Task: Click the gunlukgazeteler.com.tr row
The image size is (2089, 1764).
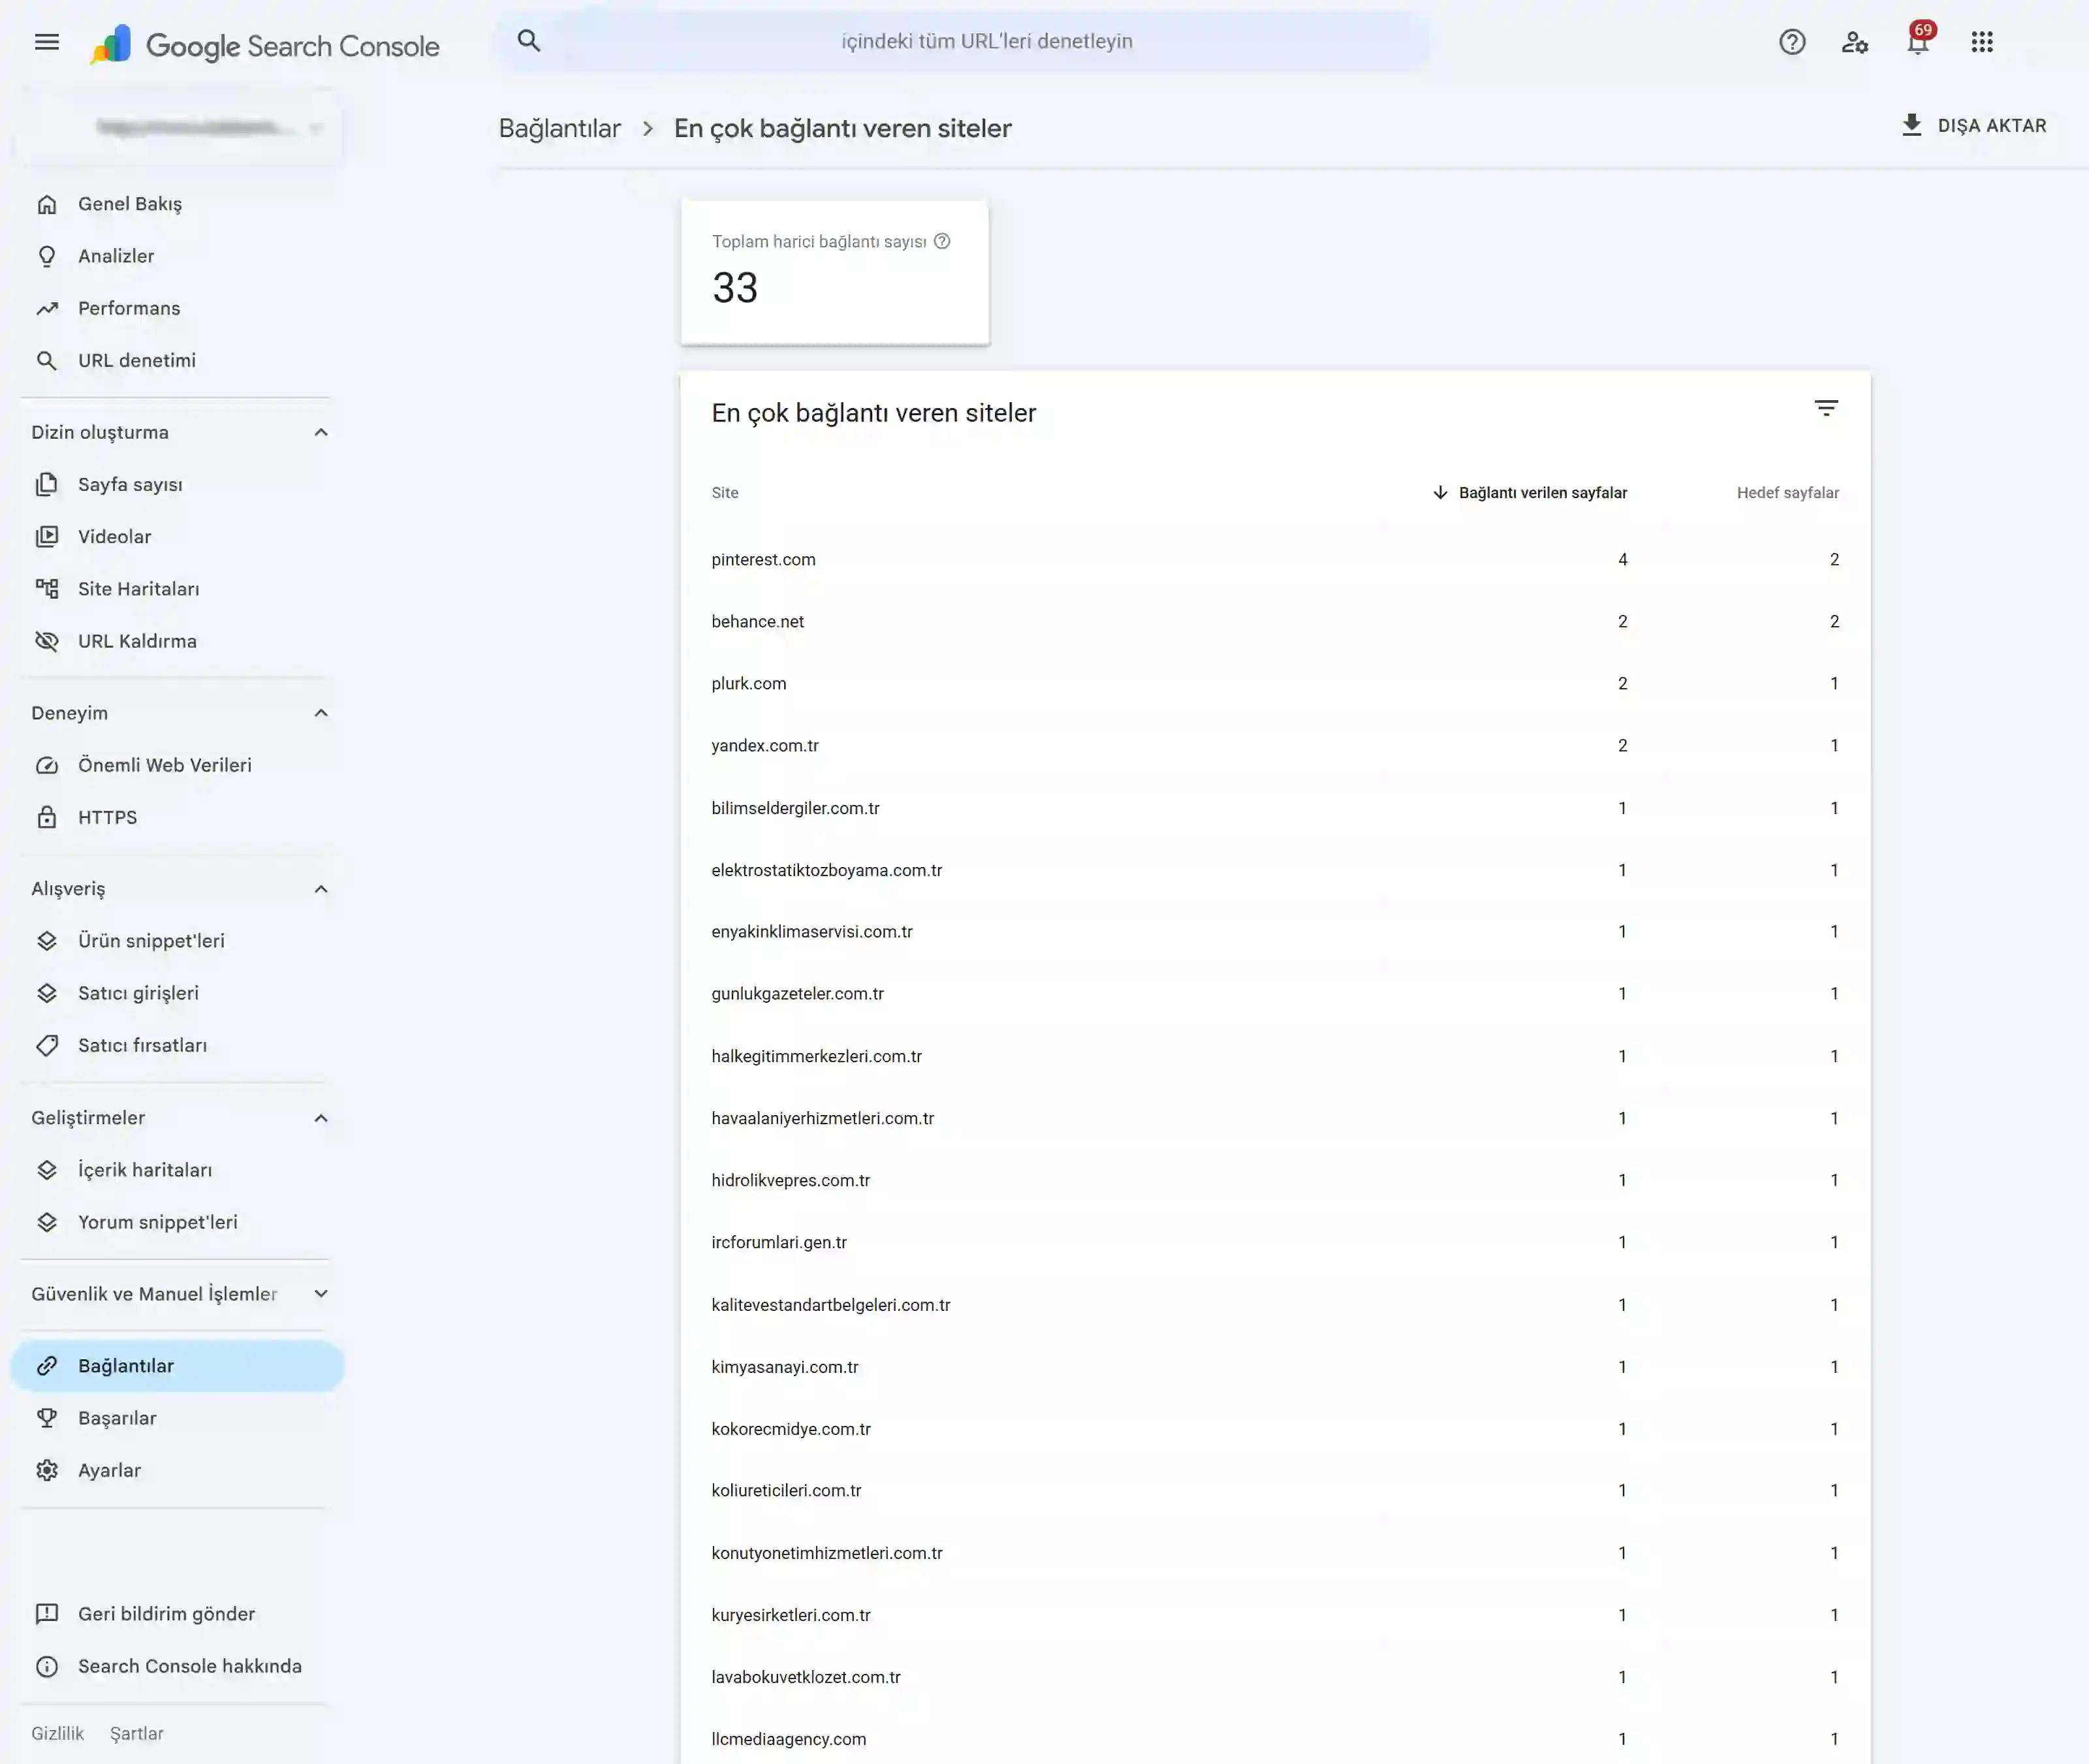Action: (1275, 993)
